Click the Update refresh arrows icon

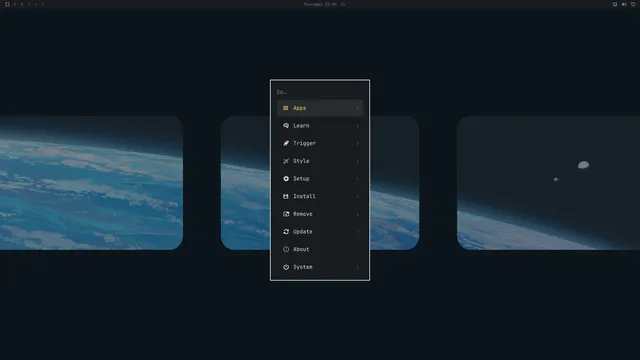[x=286, y=231]
